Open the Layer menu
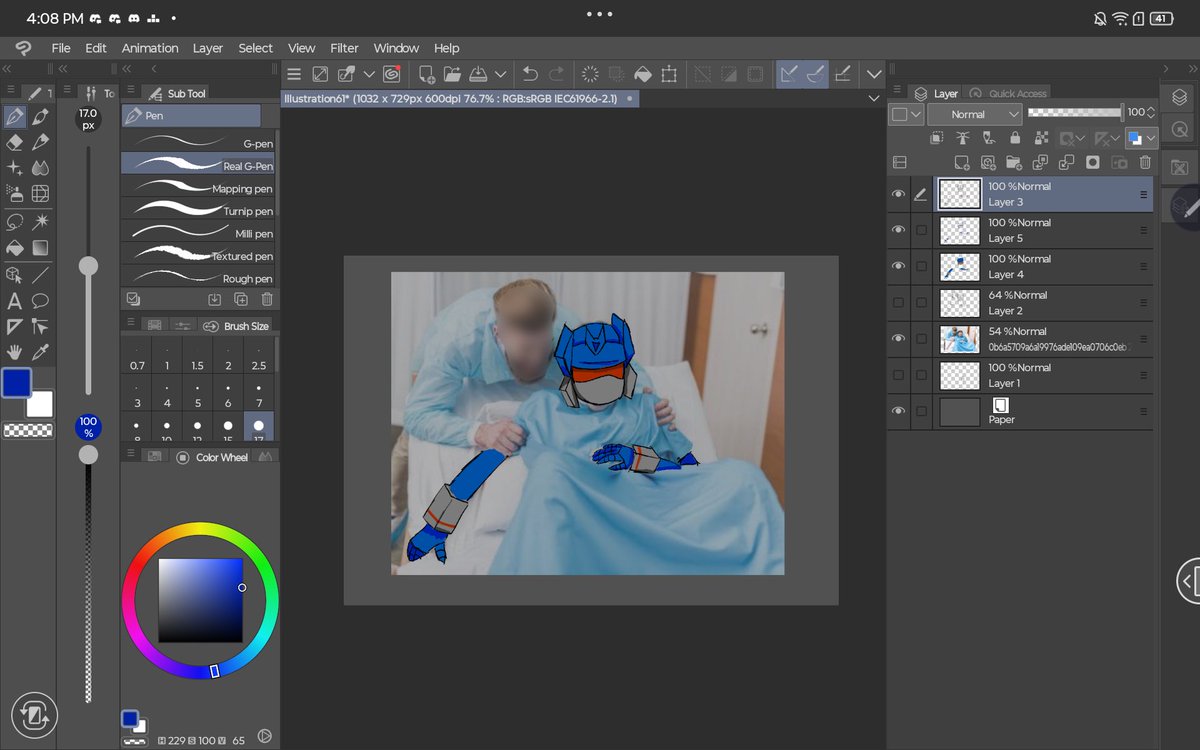Viewport: 1200px width, 750px height. (x=208, y=48)
